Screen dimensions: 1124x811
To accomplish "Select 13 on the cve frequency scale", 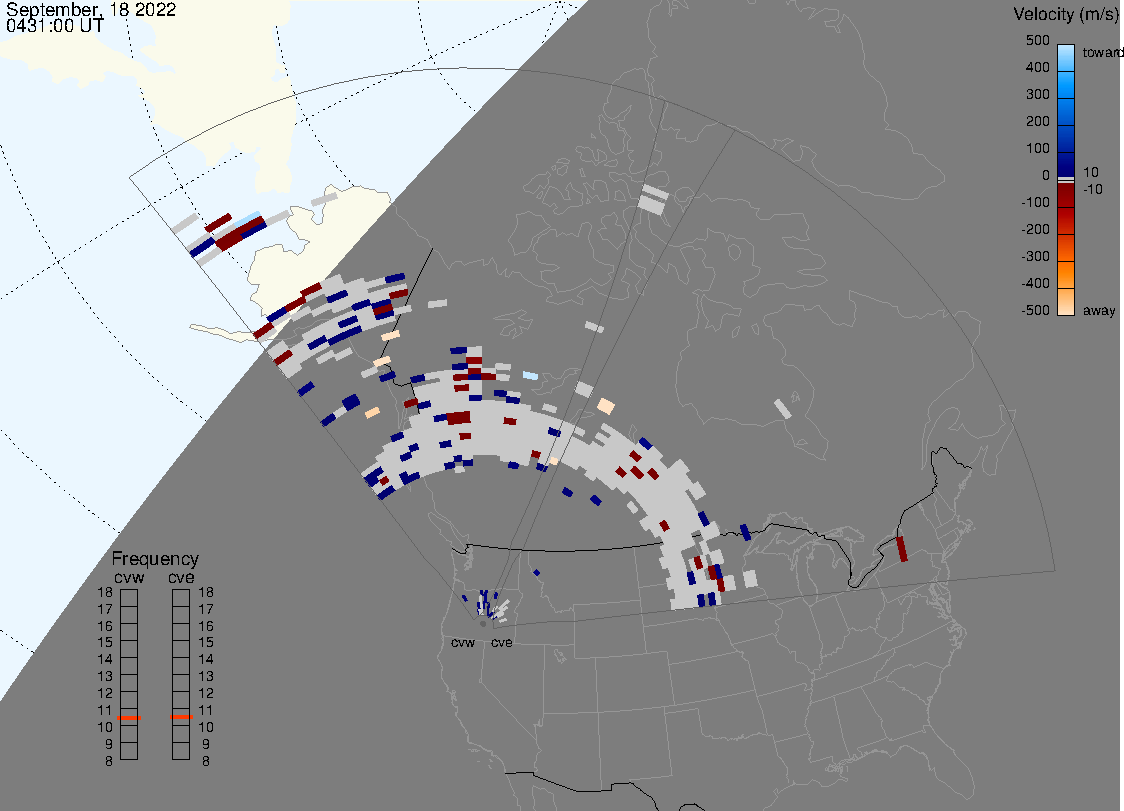I will point(206,676).
